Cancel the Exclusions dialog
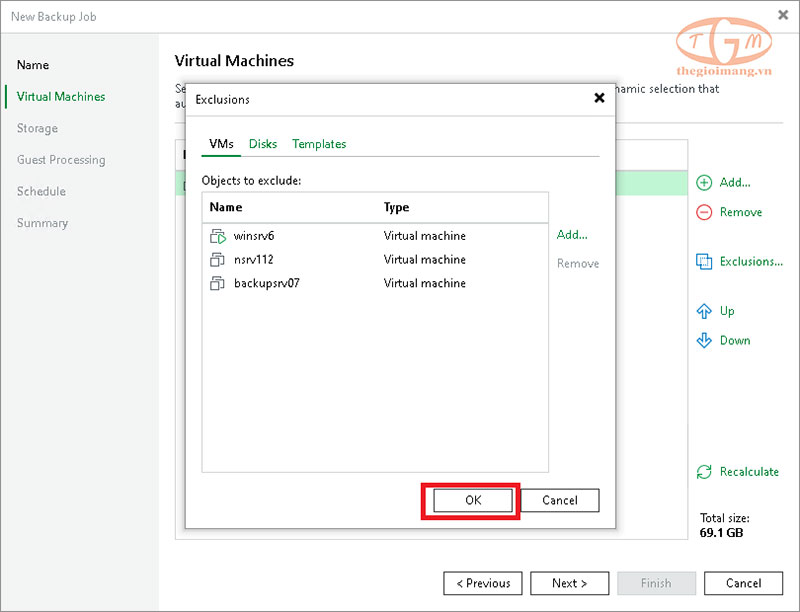 point(560,500)
